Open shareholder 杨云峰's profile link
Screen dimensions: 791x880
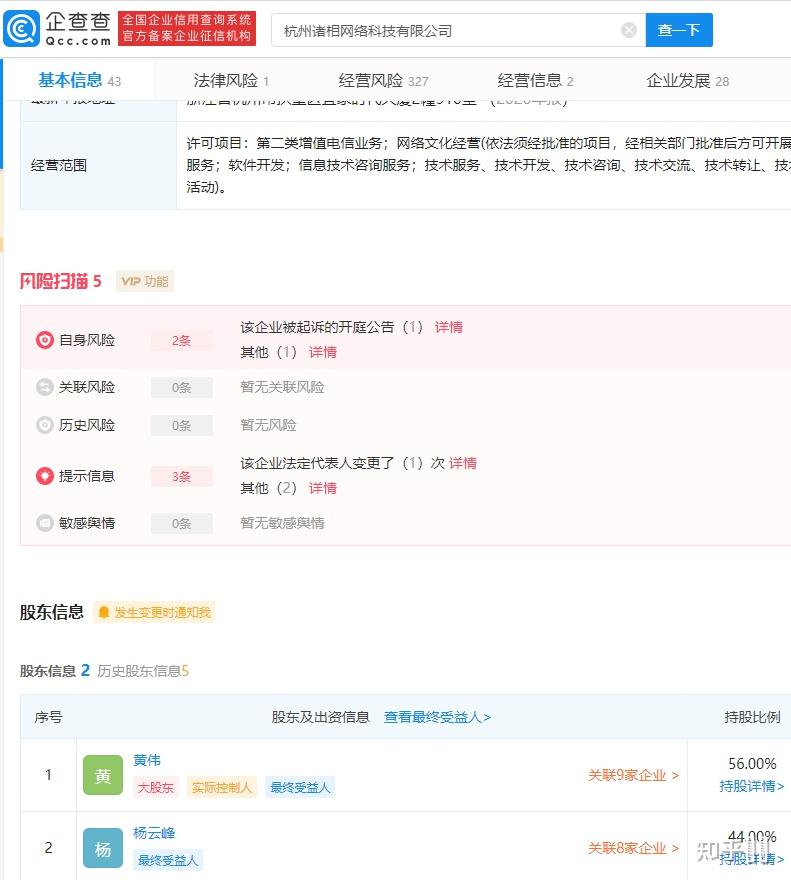pos(154,833)
